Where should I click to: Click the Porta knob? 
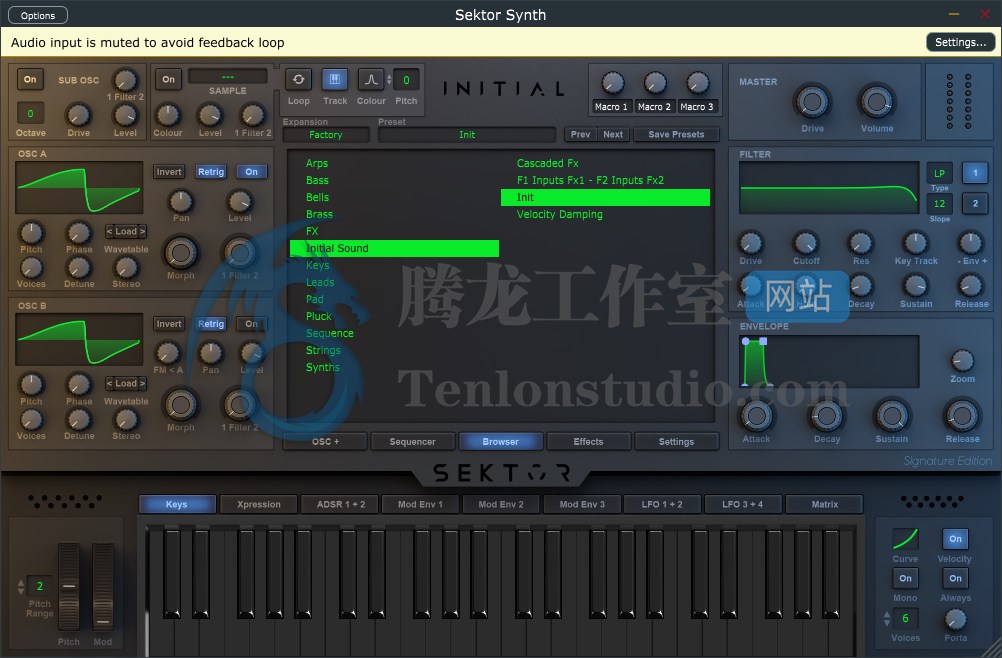pyautogui.click(x=955, y=619)
